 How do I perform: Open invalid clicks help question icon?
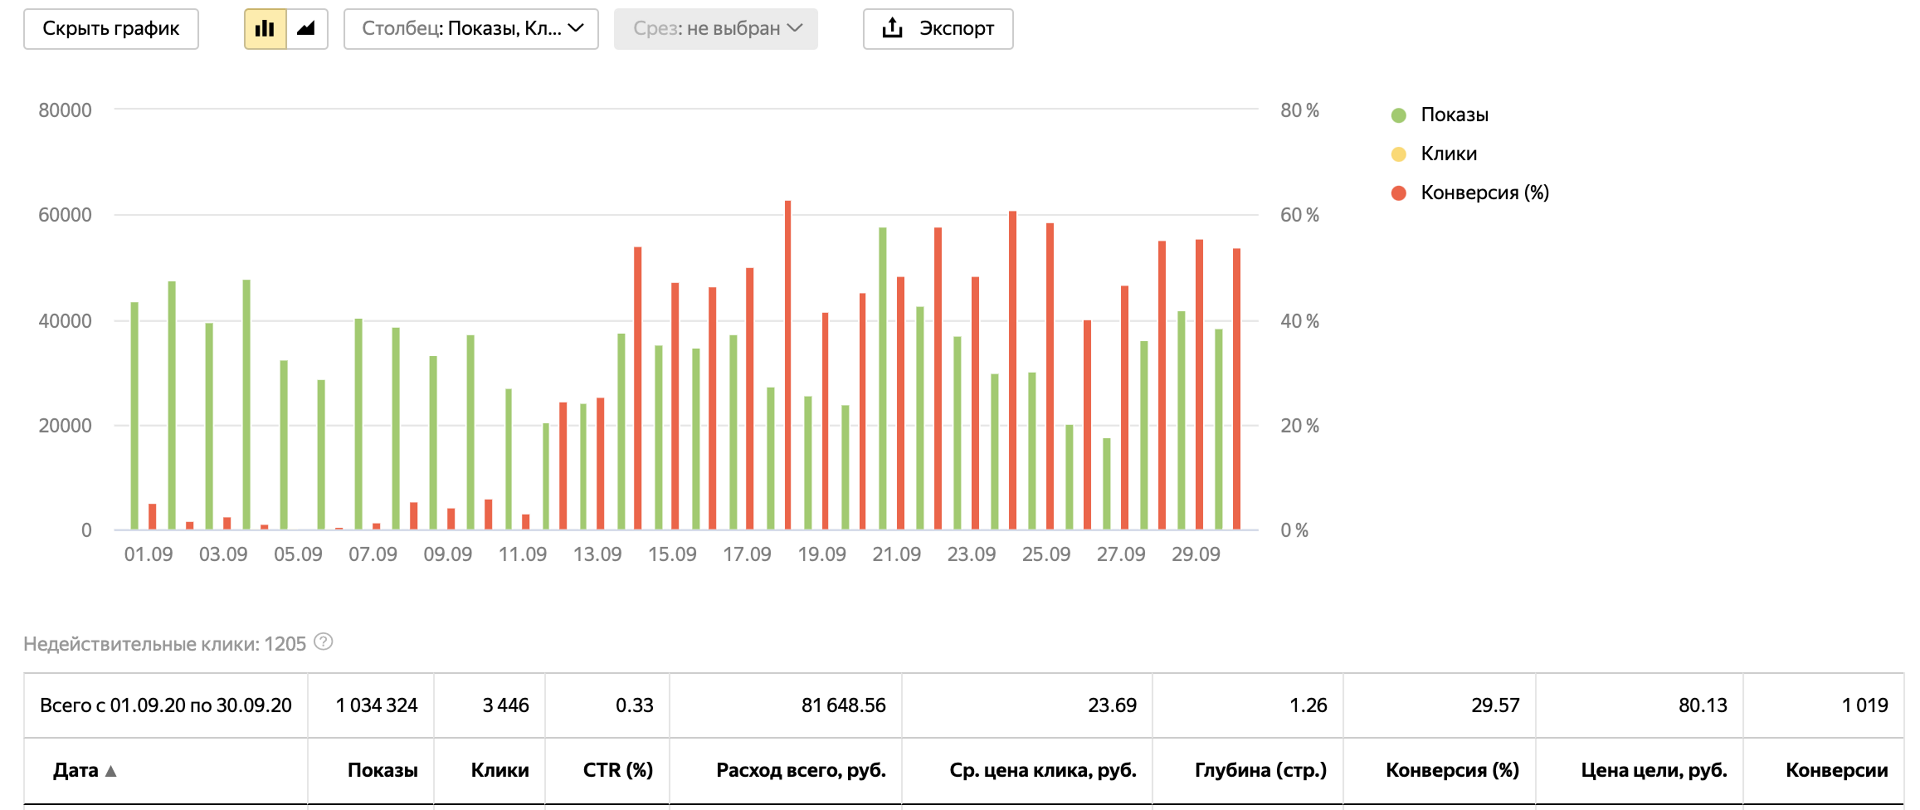tap(323, 642)
